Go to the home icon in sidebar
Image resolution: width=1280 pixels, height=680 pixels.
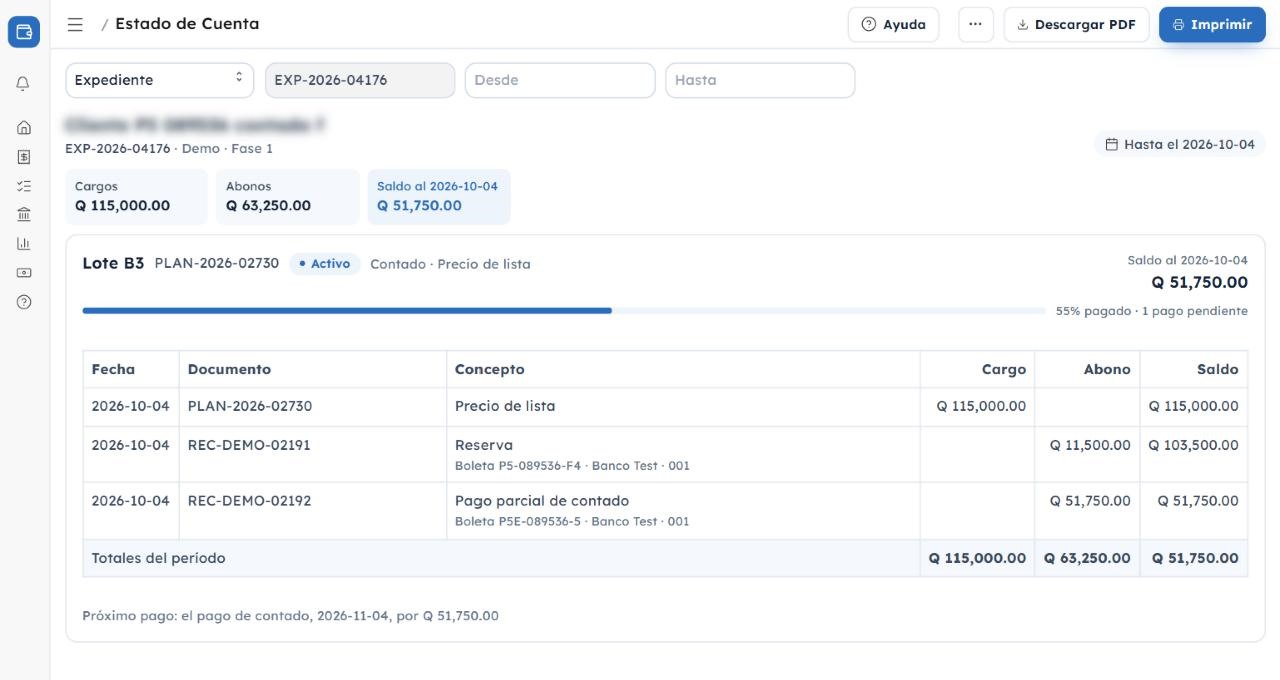24,128
